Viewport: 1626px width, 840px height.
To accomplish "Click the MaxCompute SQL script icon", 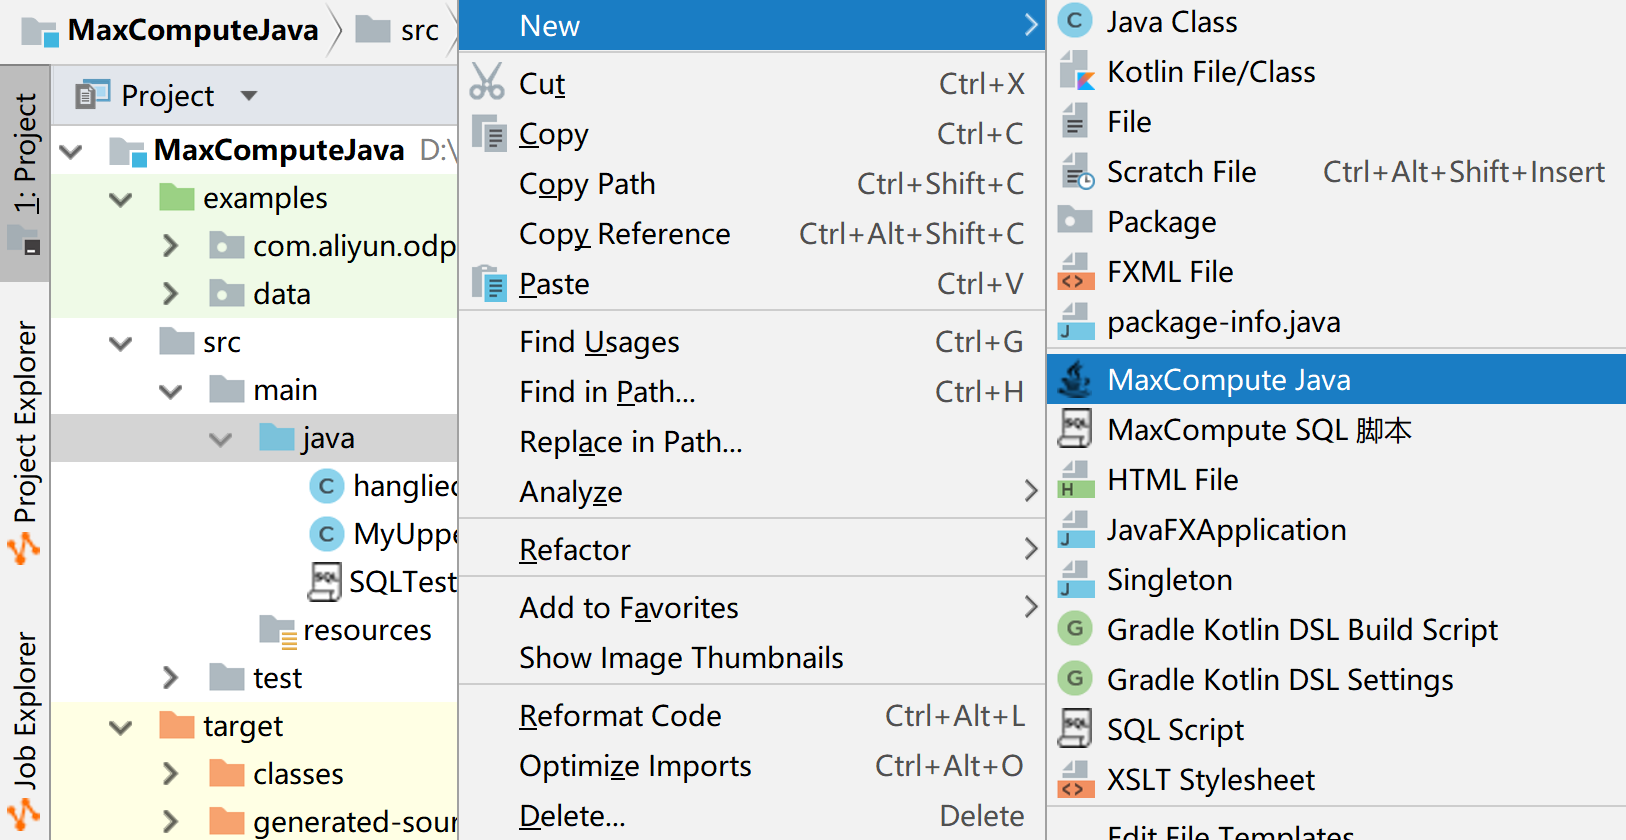I will point(1075,430).
